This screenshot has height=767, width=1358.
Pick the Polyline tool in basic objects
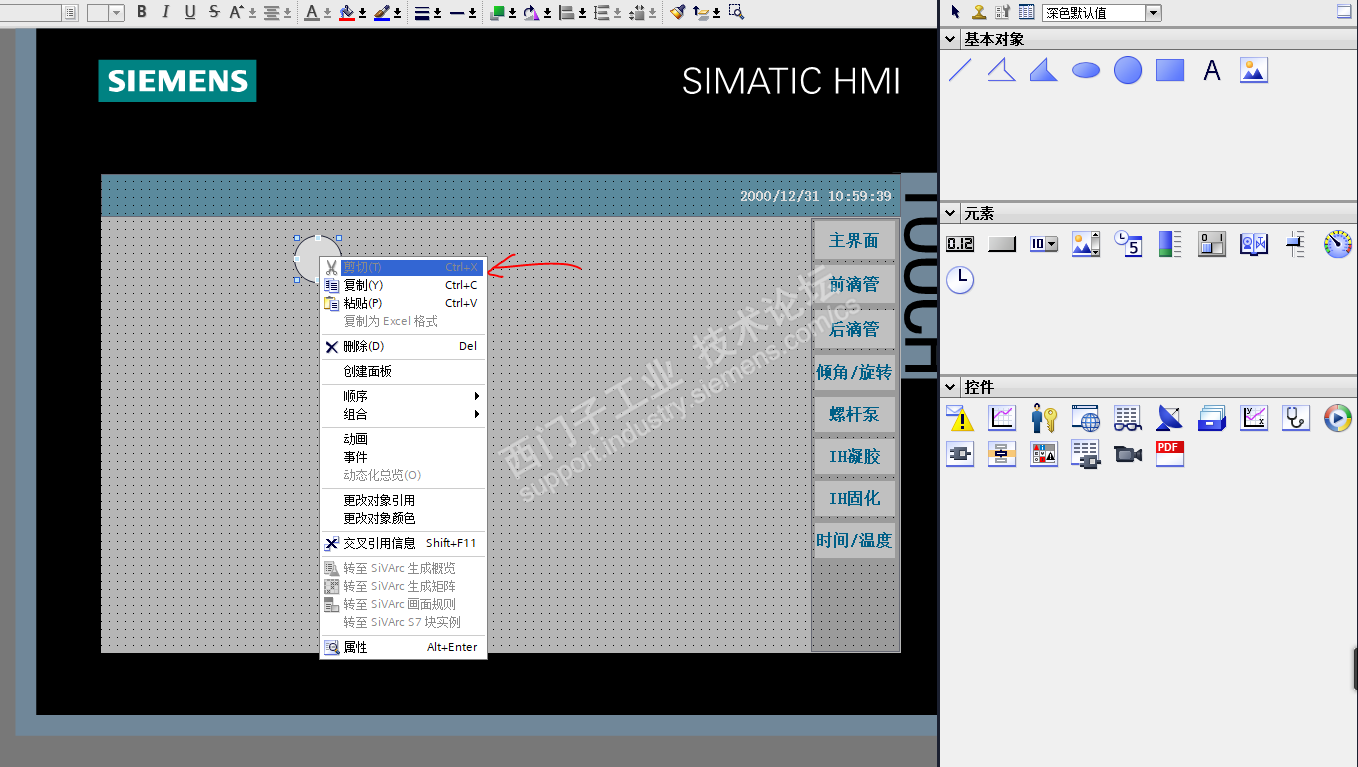1002,70
